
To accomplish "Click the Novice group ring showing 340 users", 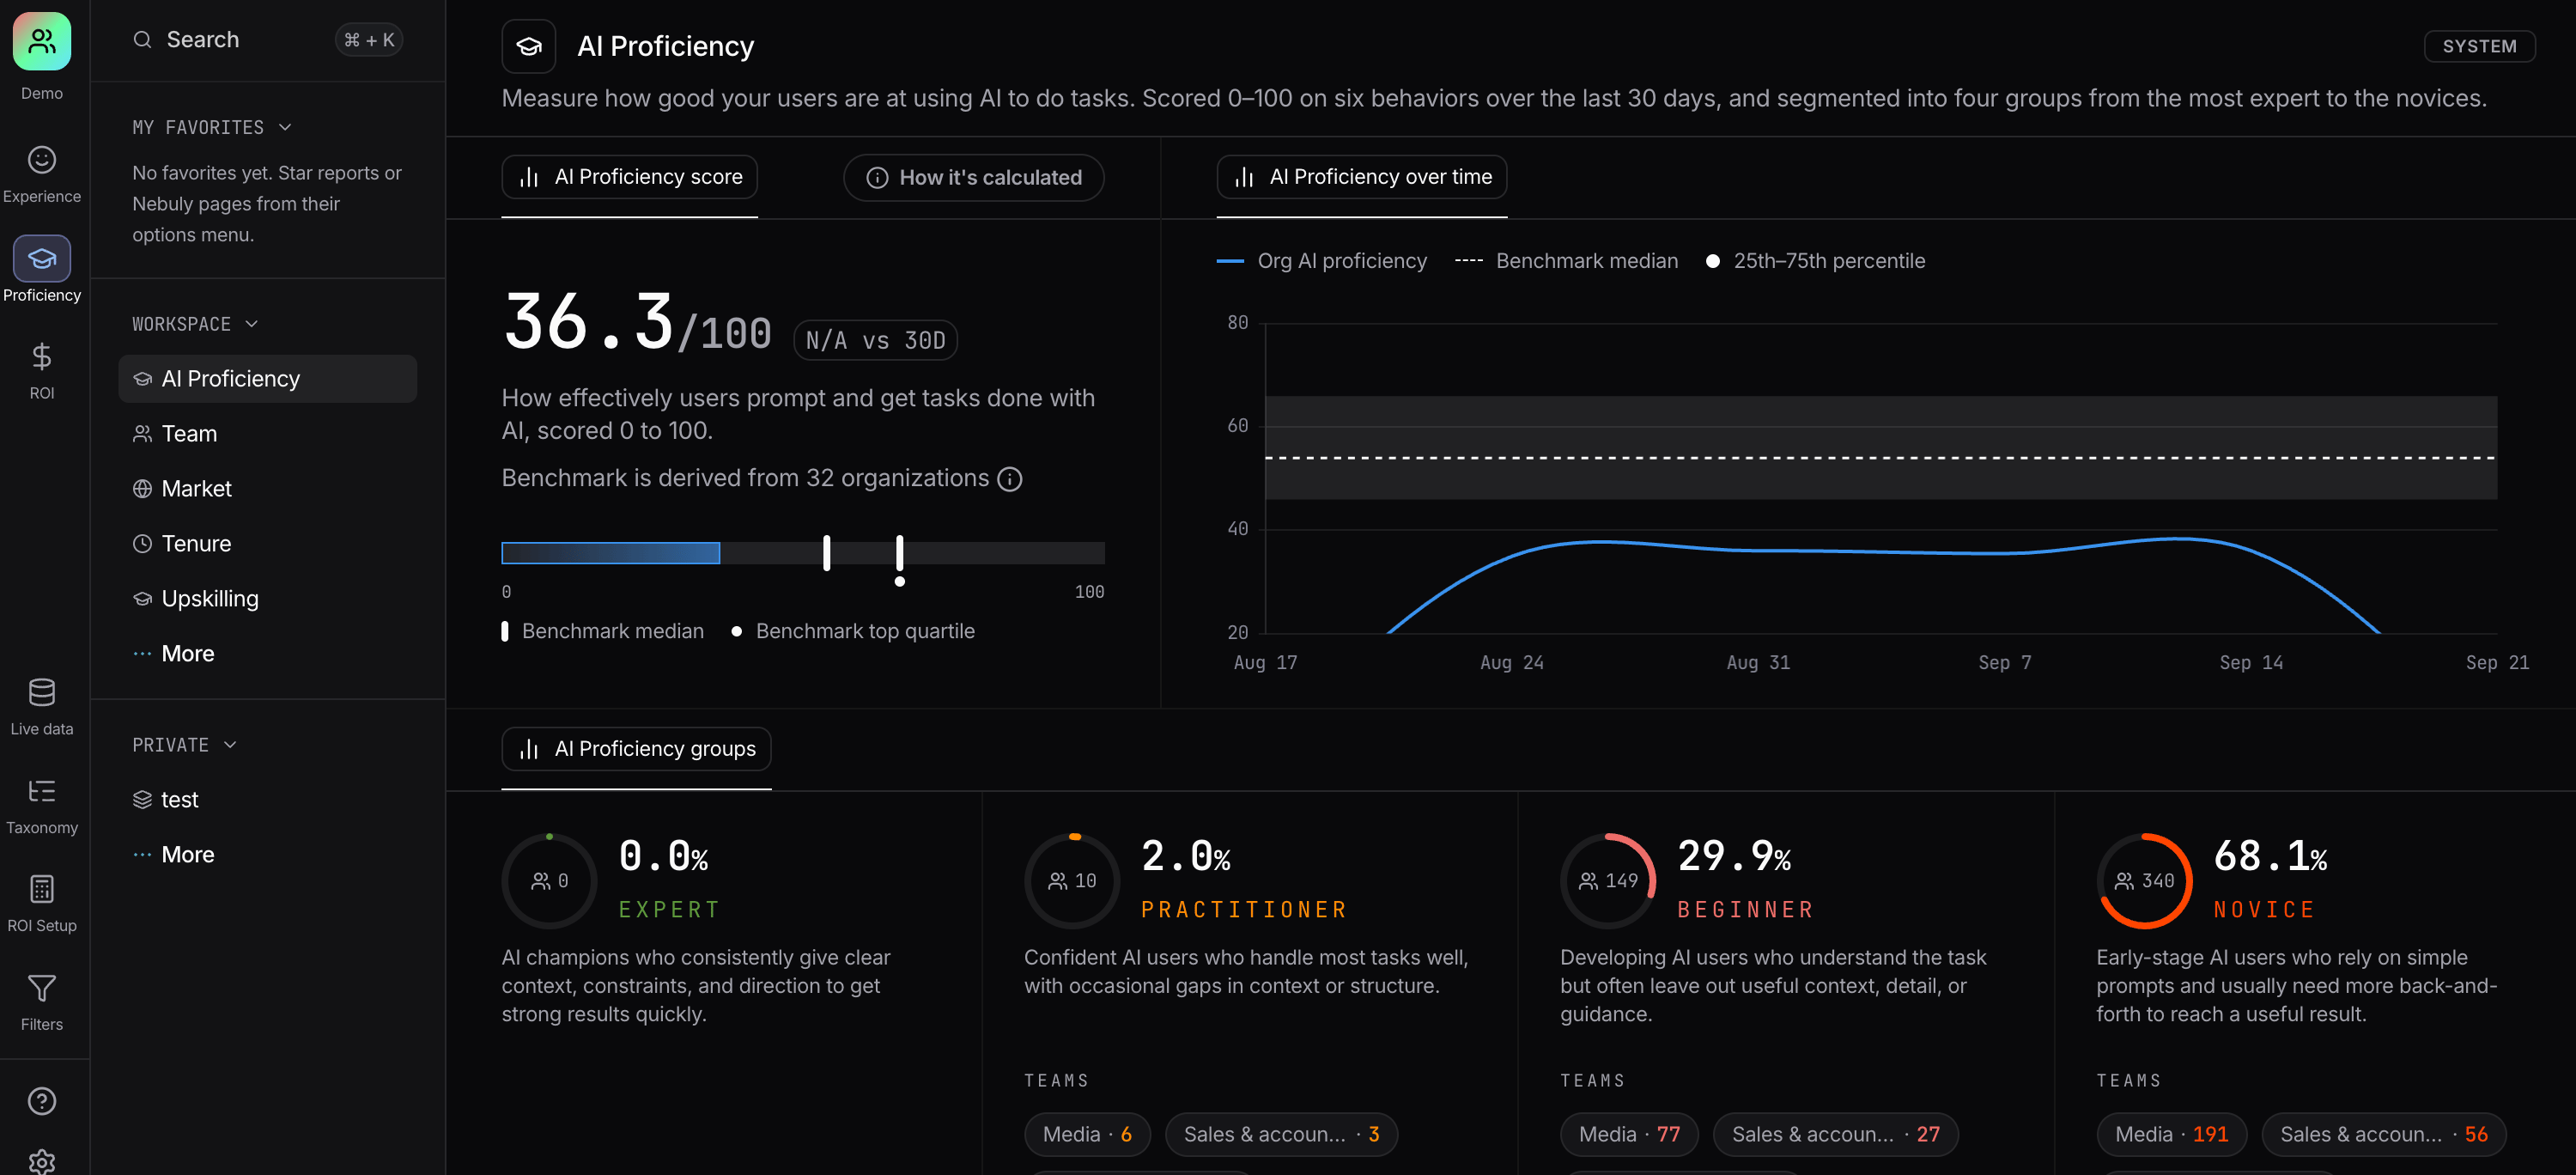I will click(x=2144, y=881).
